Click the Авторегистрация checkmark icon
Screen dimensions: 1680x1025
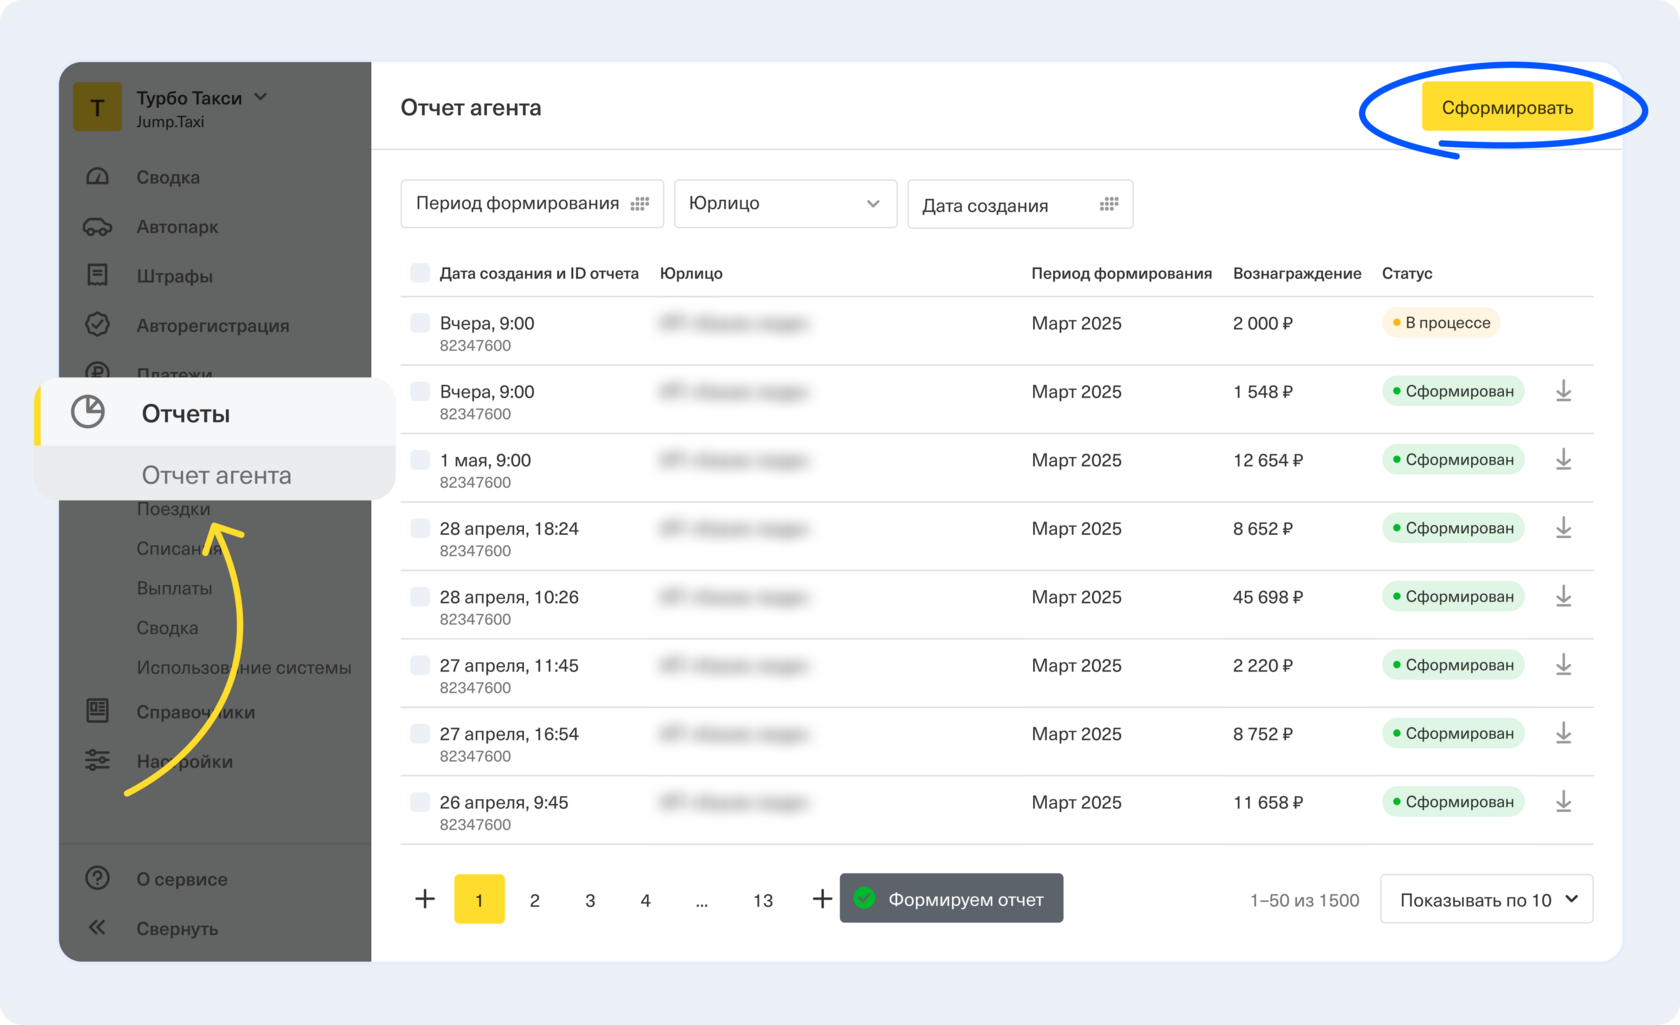97,325
